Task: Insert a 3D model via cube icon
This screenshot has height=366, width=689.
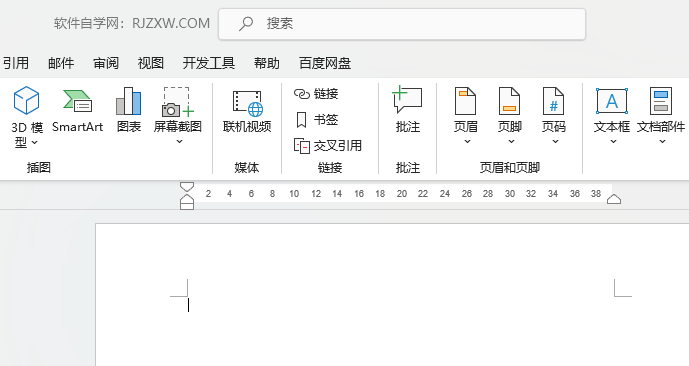Action: (26, 100)
